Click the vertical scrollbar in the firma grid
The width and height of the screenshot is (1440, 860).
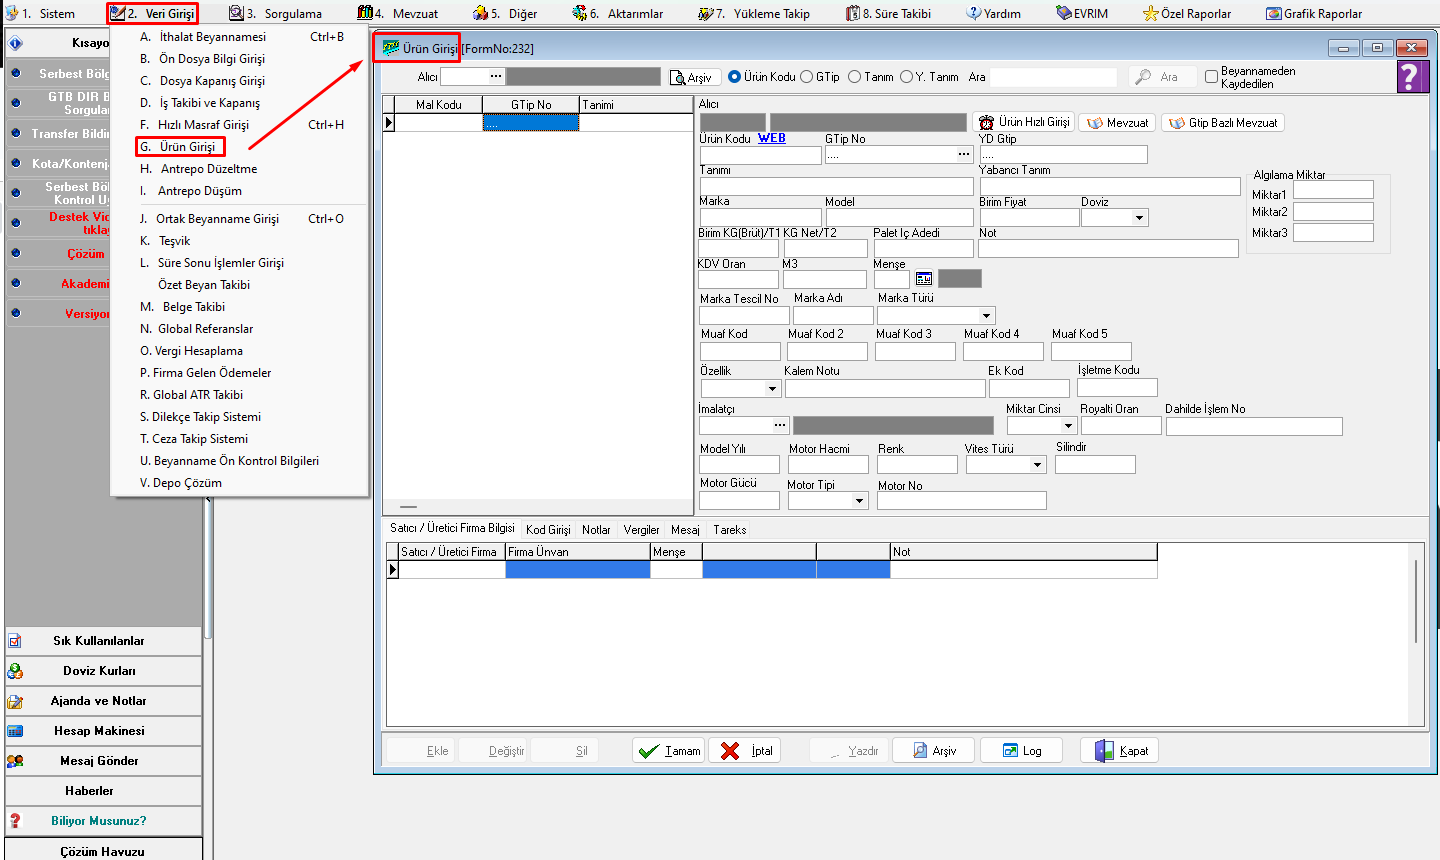pyautogui.click(x=1416, y=600)
